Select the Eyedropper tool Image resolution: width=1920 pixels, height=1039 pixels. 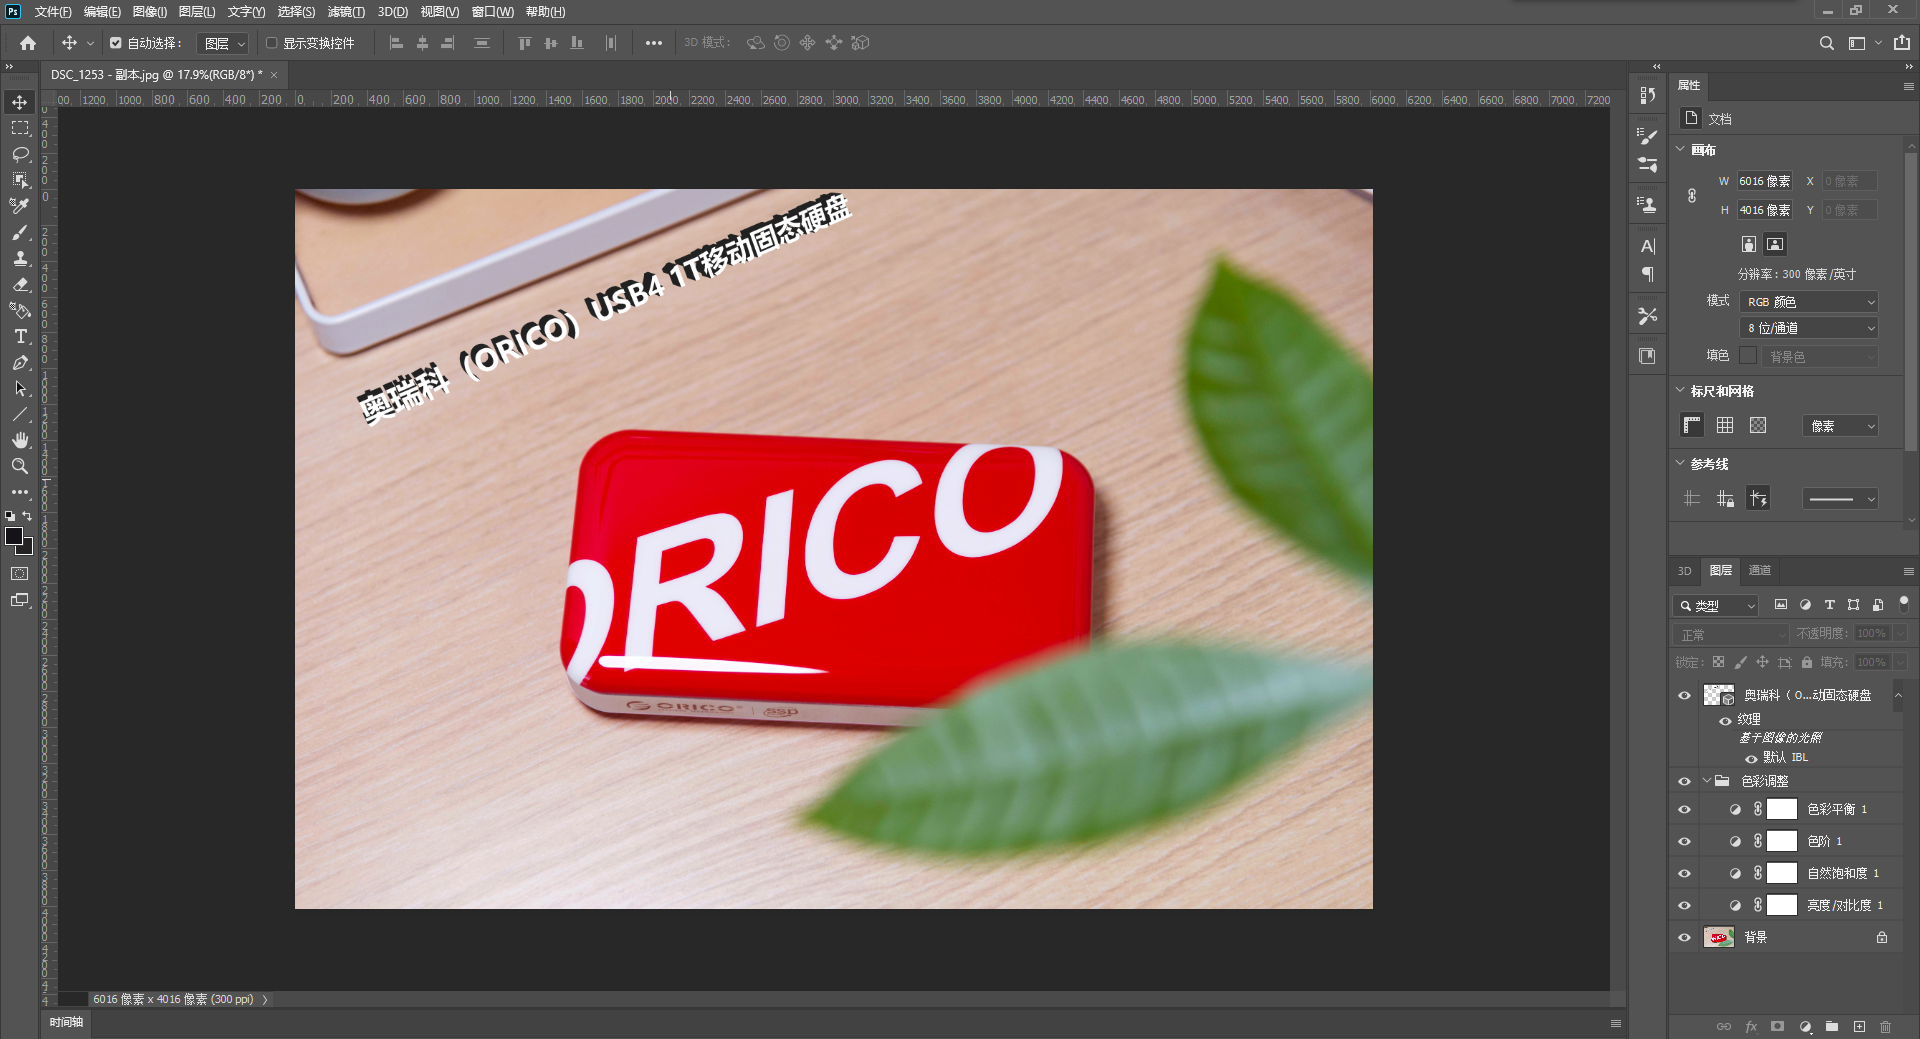(x=20, y=206)
